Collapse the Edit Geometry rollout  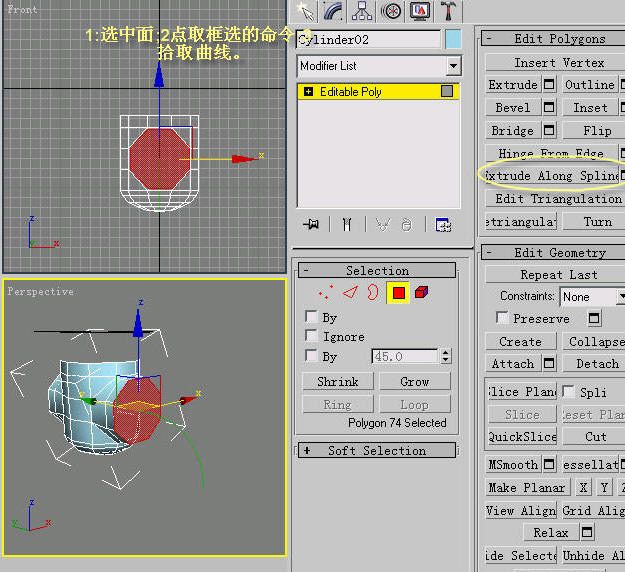pyautogui.click(x=553, y=253)
